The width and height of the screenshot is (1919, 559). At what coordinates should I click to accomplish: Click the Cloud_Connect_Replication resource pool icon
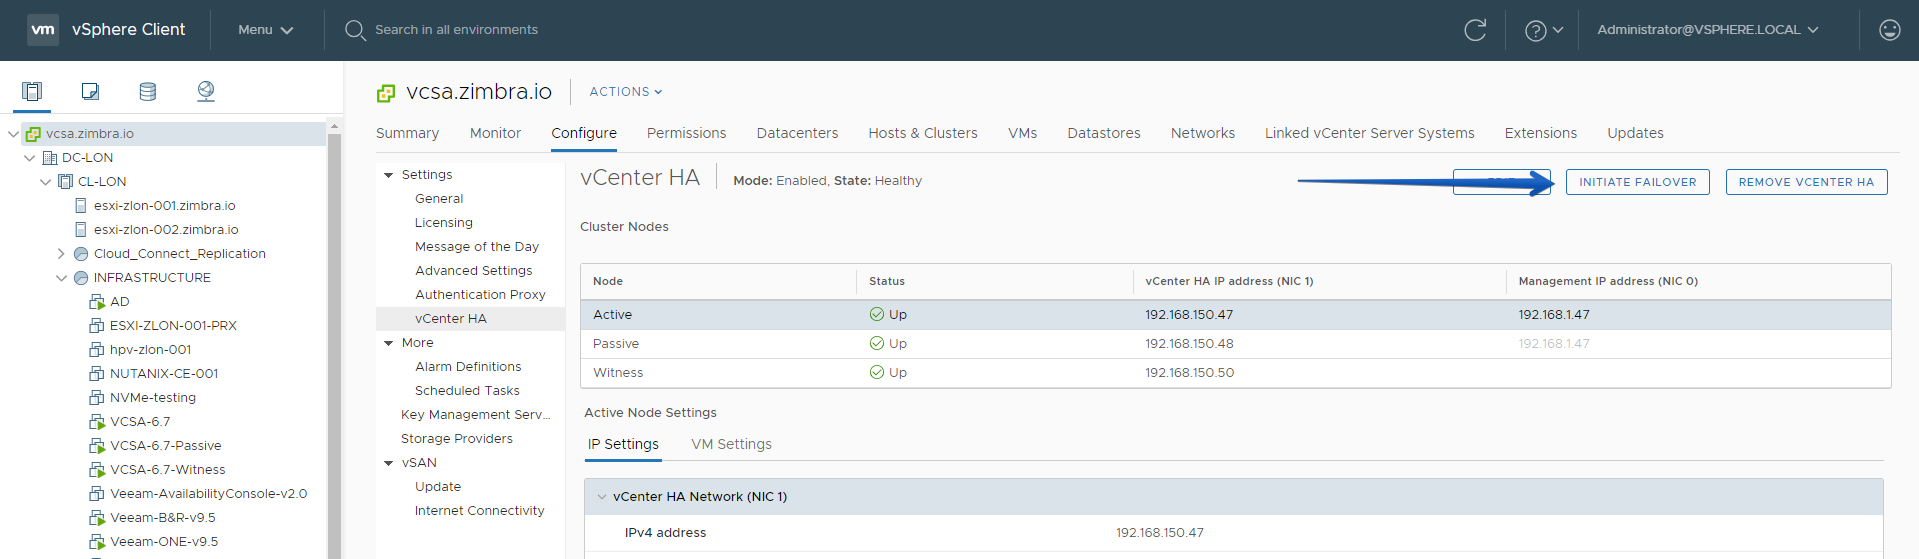click(x=81, y=254)
